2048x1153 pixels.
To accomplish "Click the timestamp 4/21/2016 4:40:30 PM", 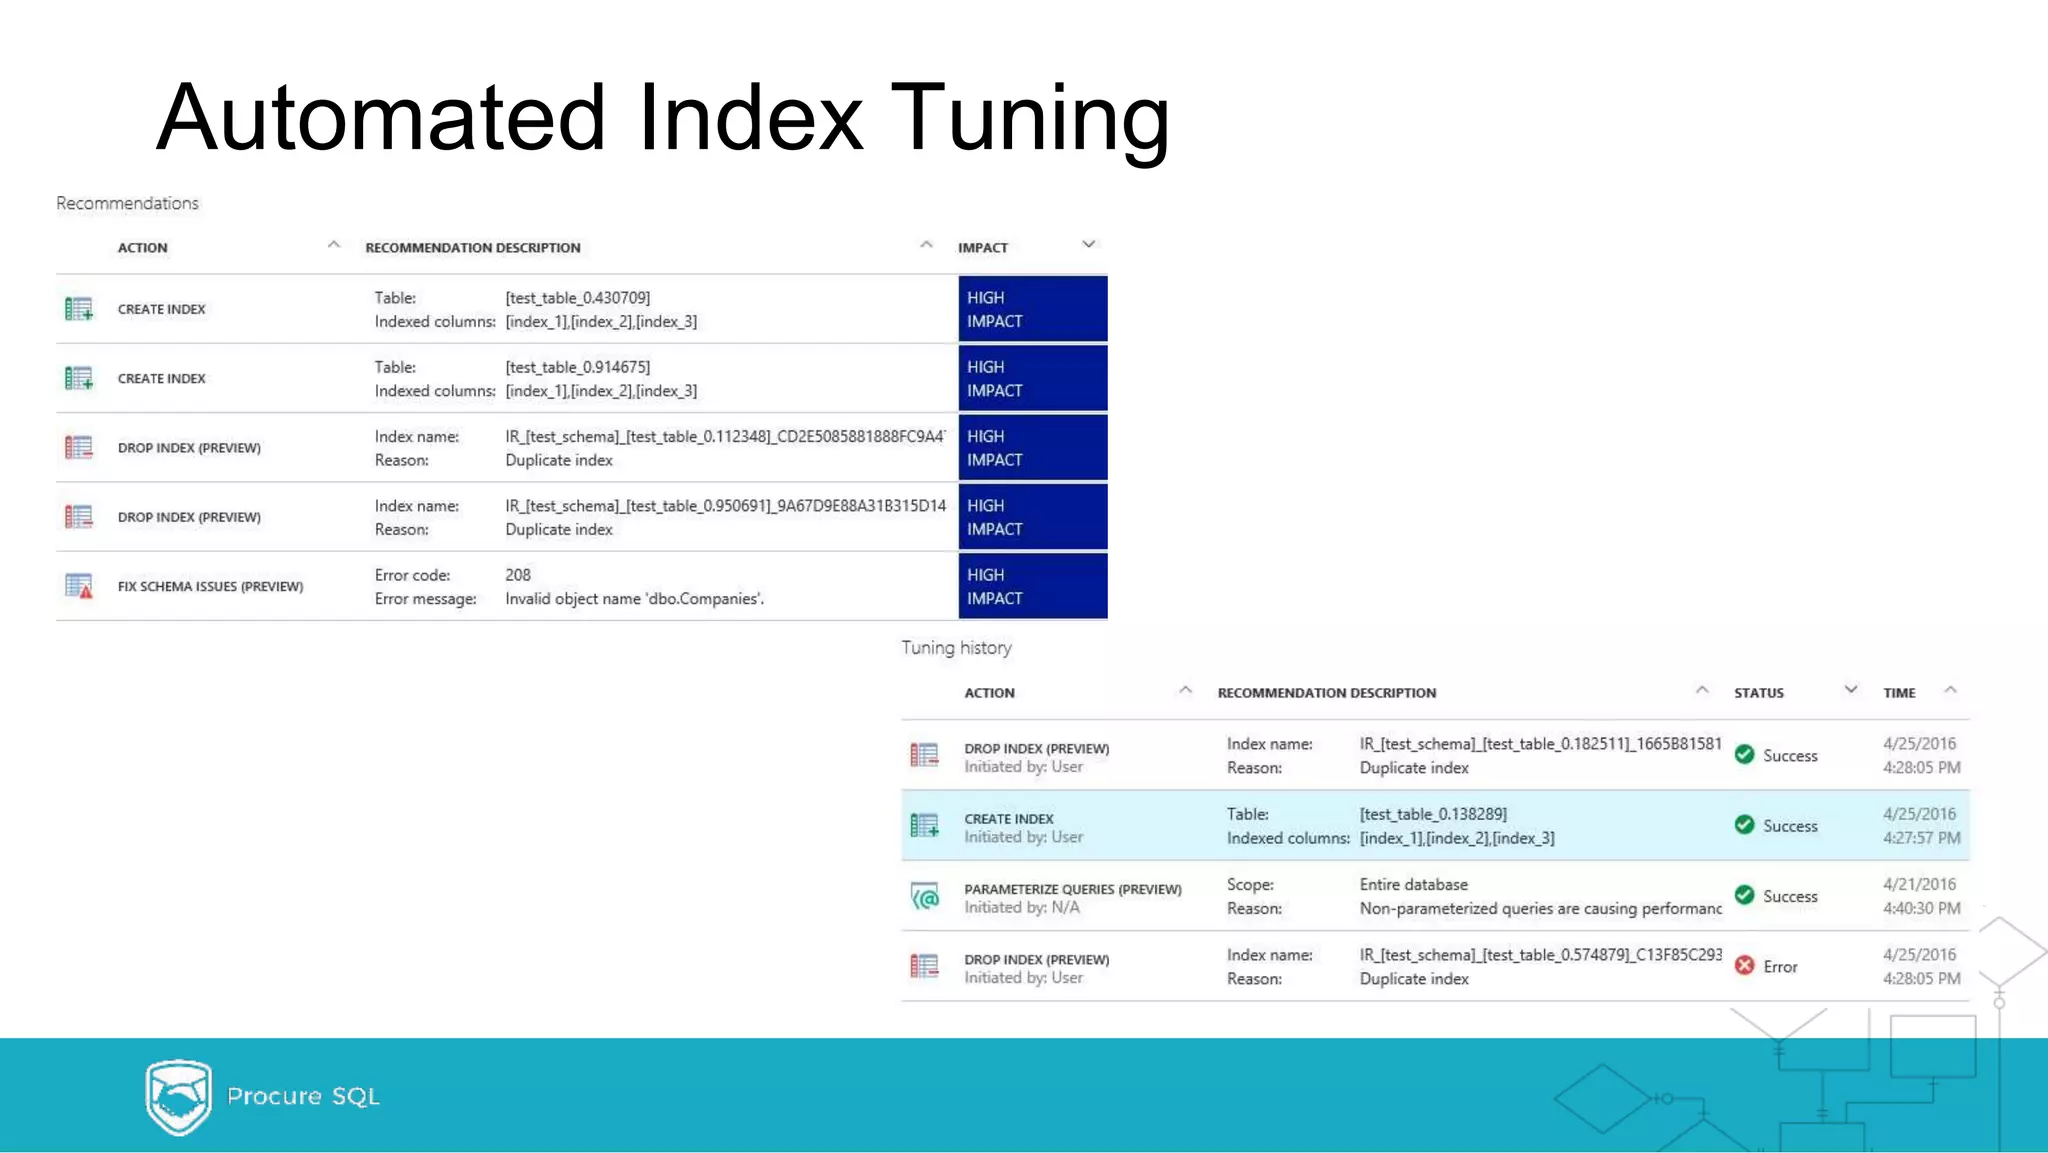I will [x=1921, y=896].
